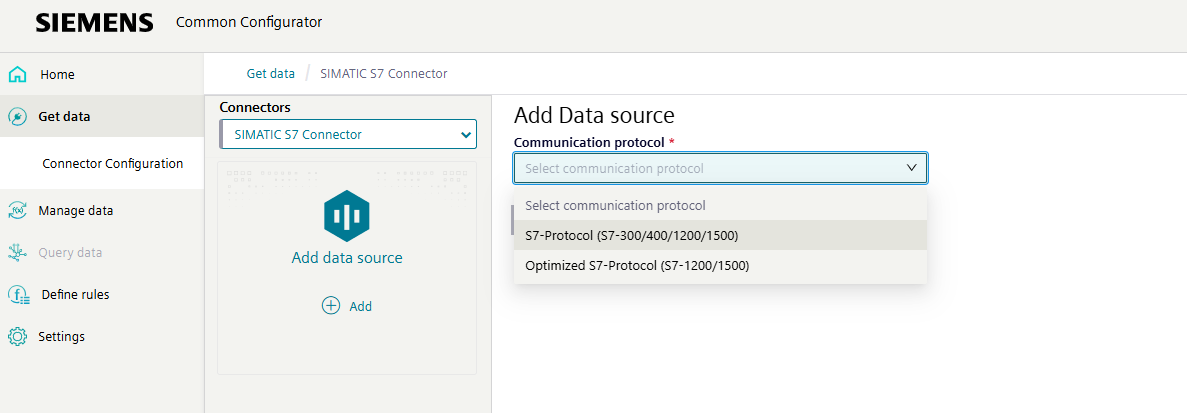The image size is (1187, 413).
Task: Select S7-Protocol (S7-300/400/1200/1500) option
Action: pyautogui.click(x=720, y=235)
